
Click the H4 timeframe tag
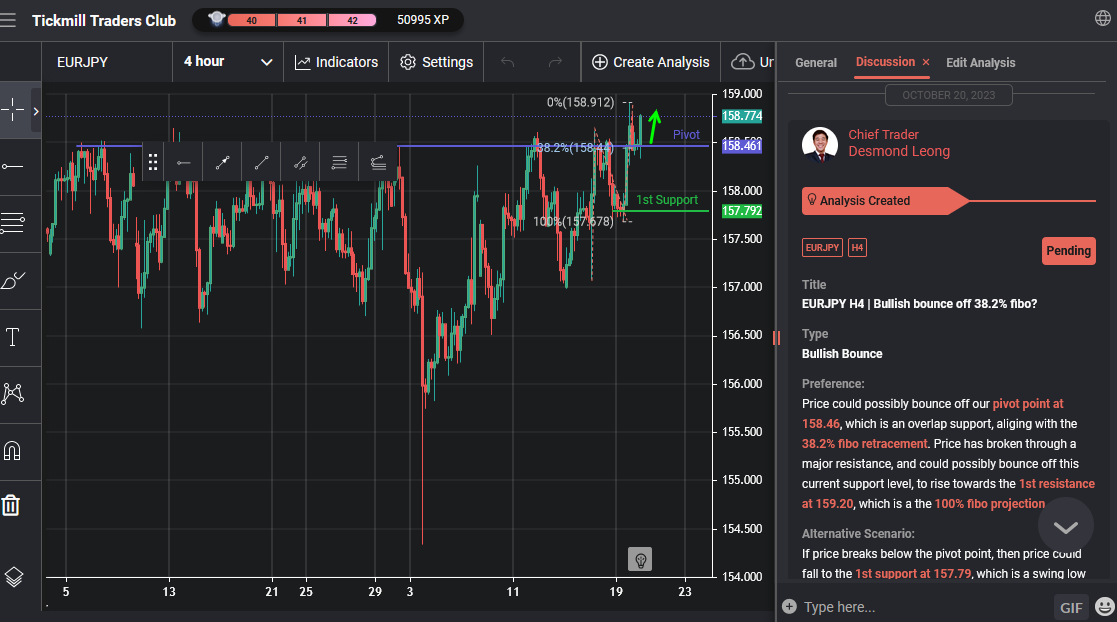(x=857, y=247)
